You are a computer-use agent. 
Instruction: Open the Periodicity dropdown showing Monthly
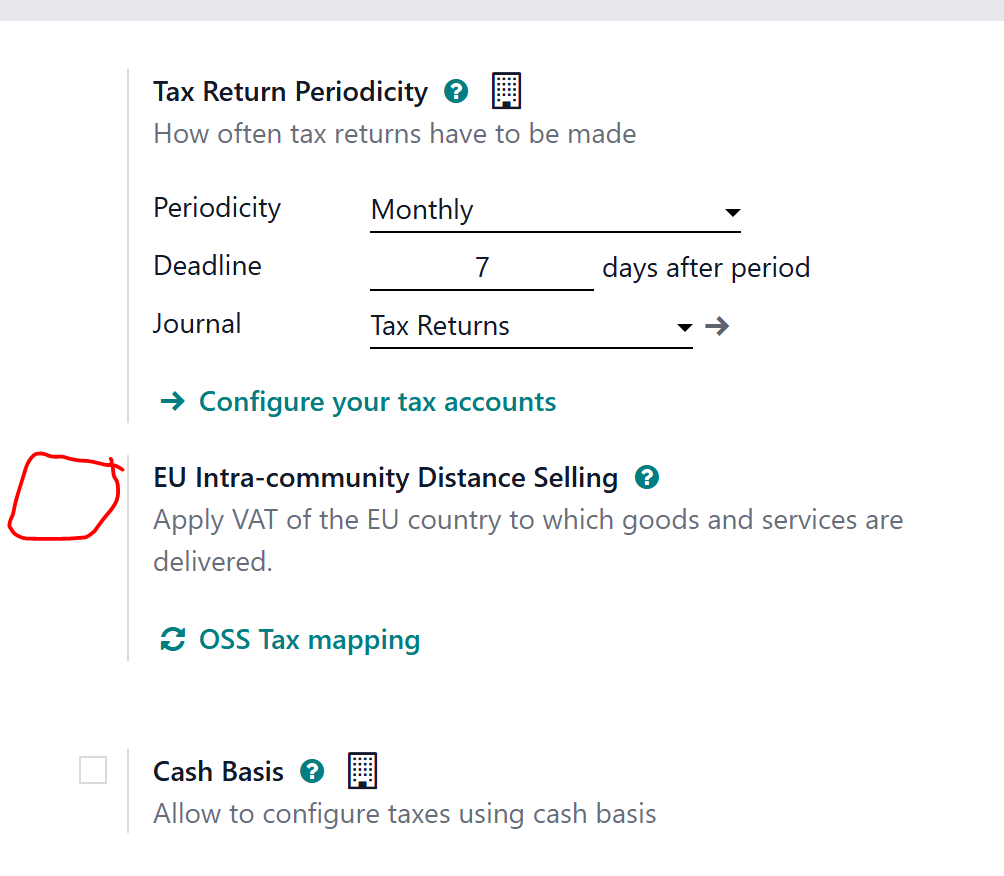555,211
